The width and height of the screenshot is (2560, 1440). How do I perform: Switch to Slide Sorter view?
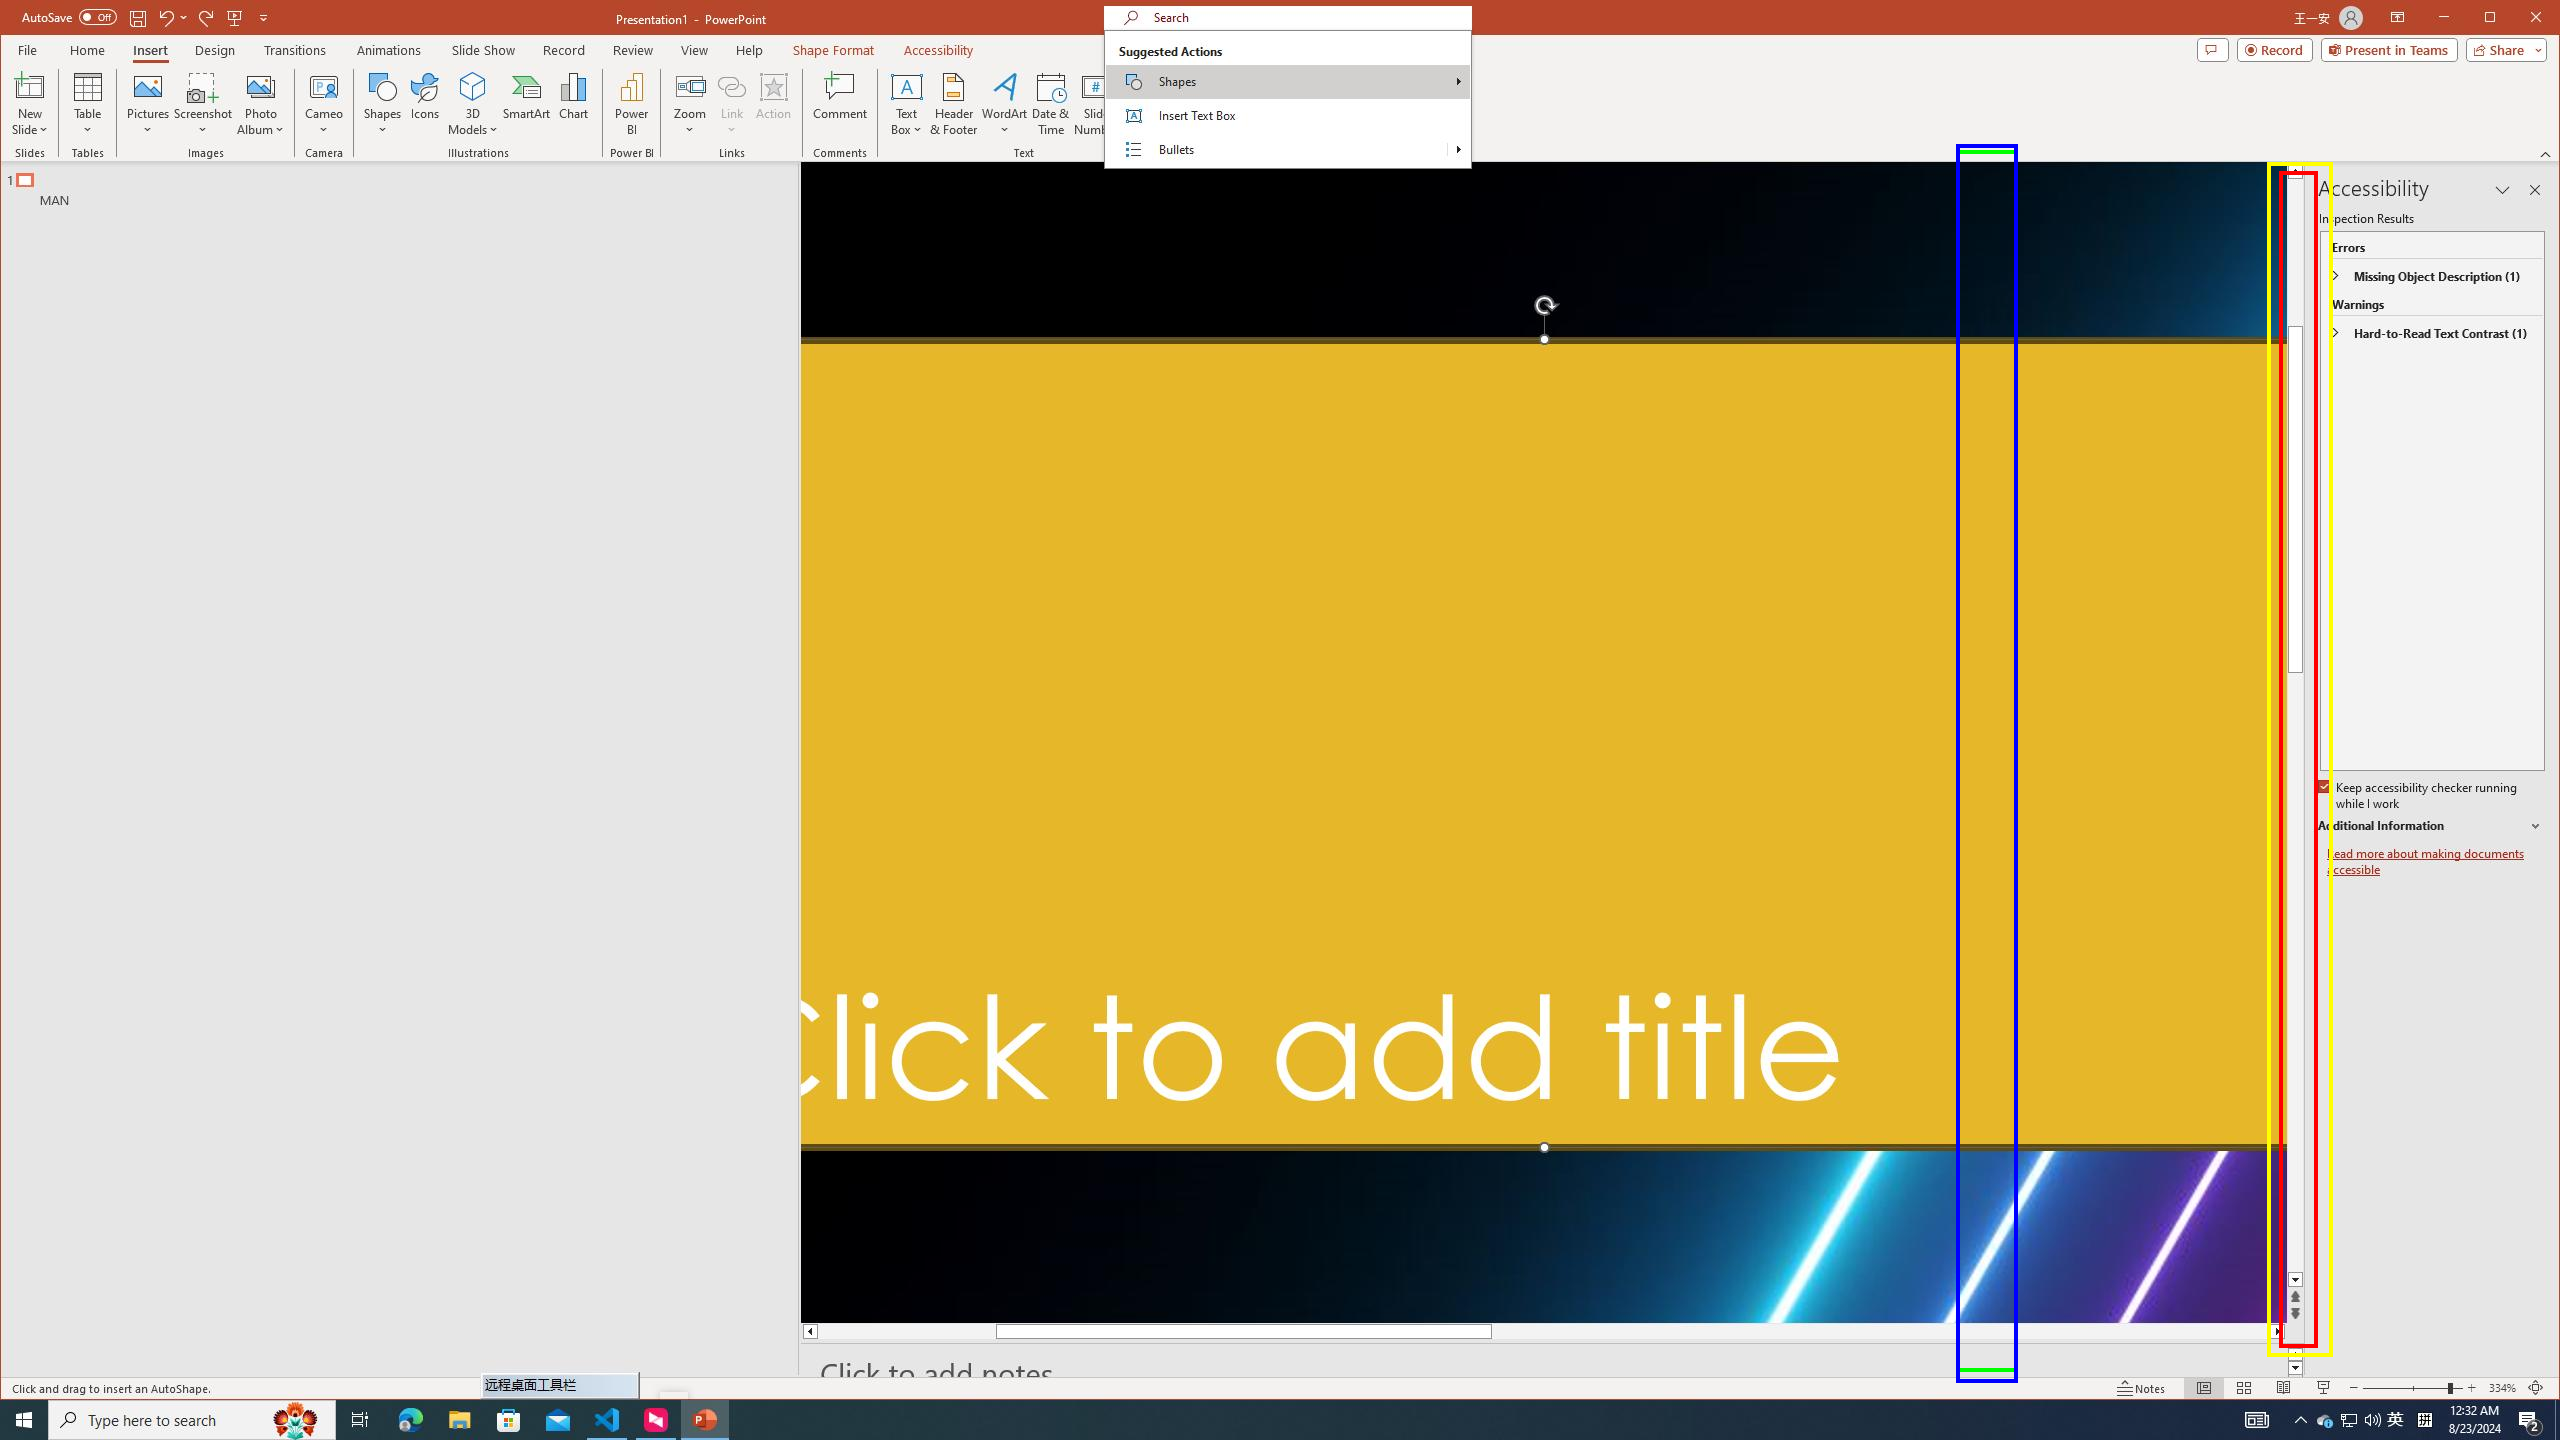click(2244, 1388)
